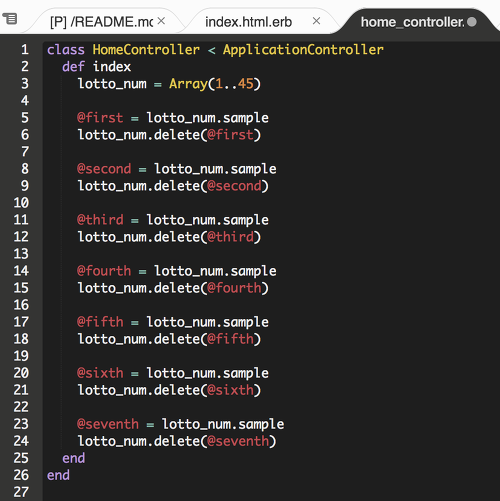The height and width of the screenshot is (501, 500).
Task: Click 'lotto_num.delete(@first)' on line 6
Action: (169, 135)
